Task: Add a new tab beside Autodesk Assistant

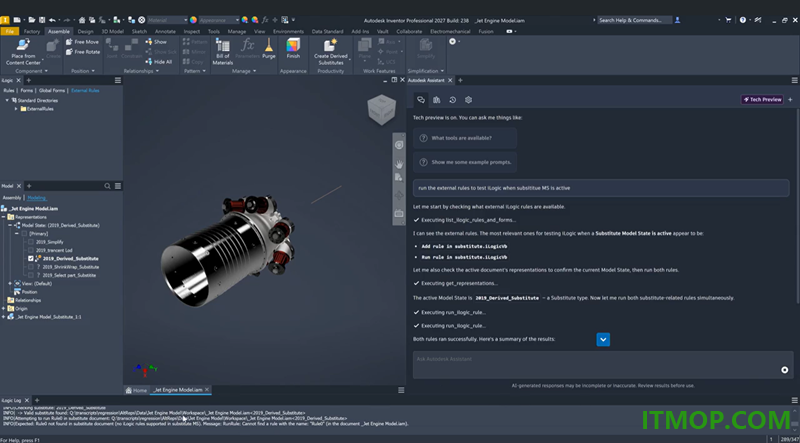Action: coord(460,80)
